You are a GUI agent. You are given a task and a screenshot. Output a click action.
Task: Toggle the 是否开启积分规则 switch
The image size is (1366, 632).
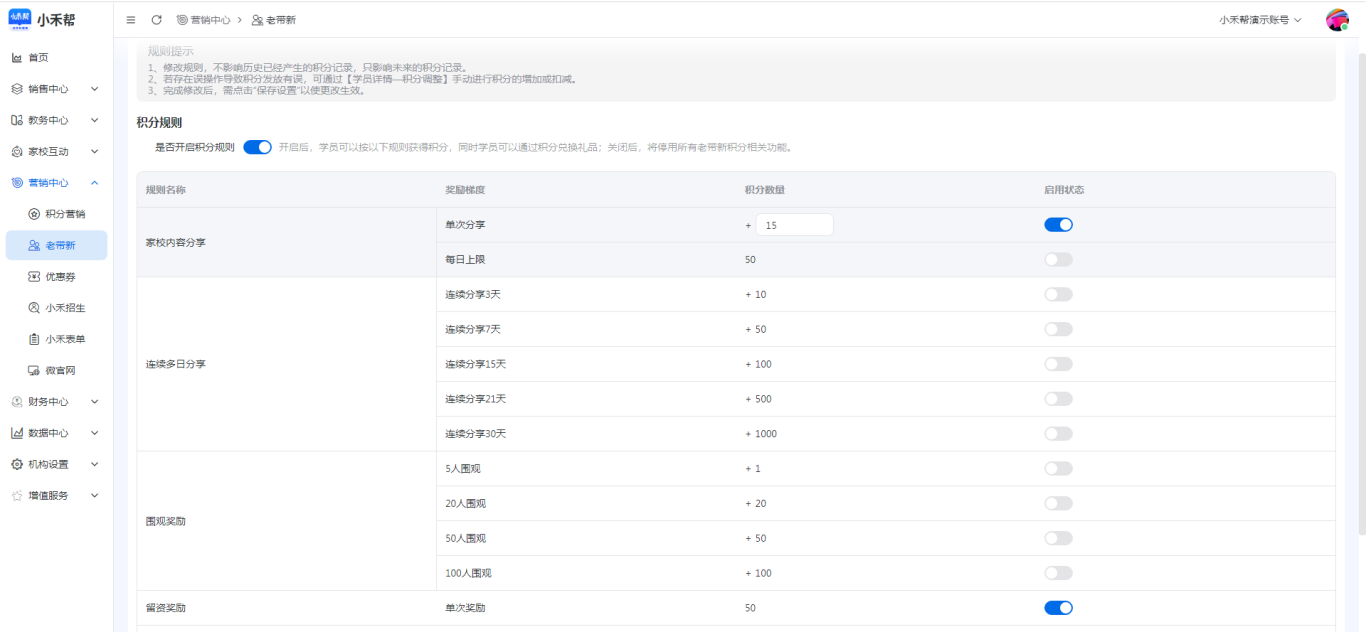pyautogui.click(x=257, y=147)
